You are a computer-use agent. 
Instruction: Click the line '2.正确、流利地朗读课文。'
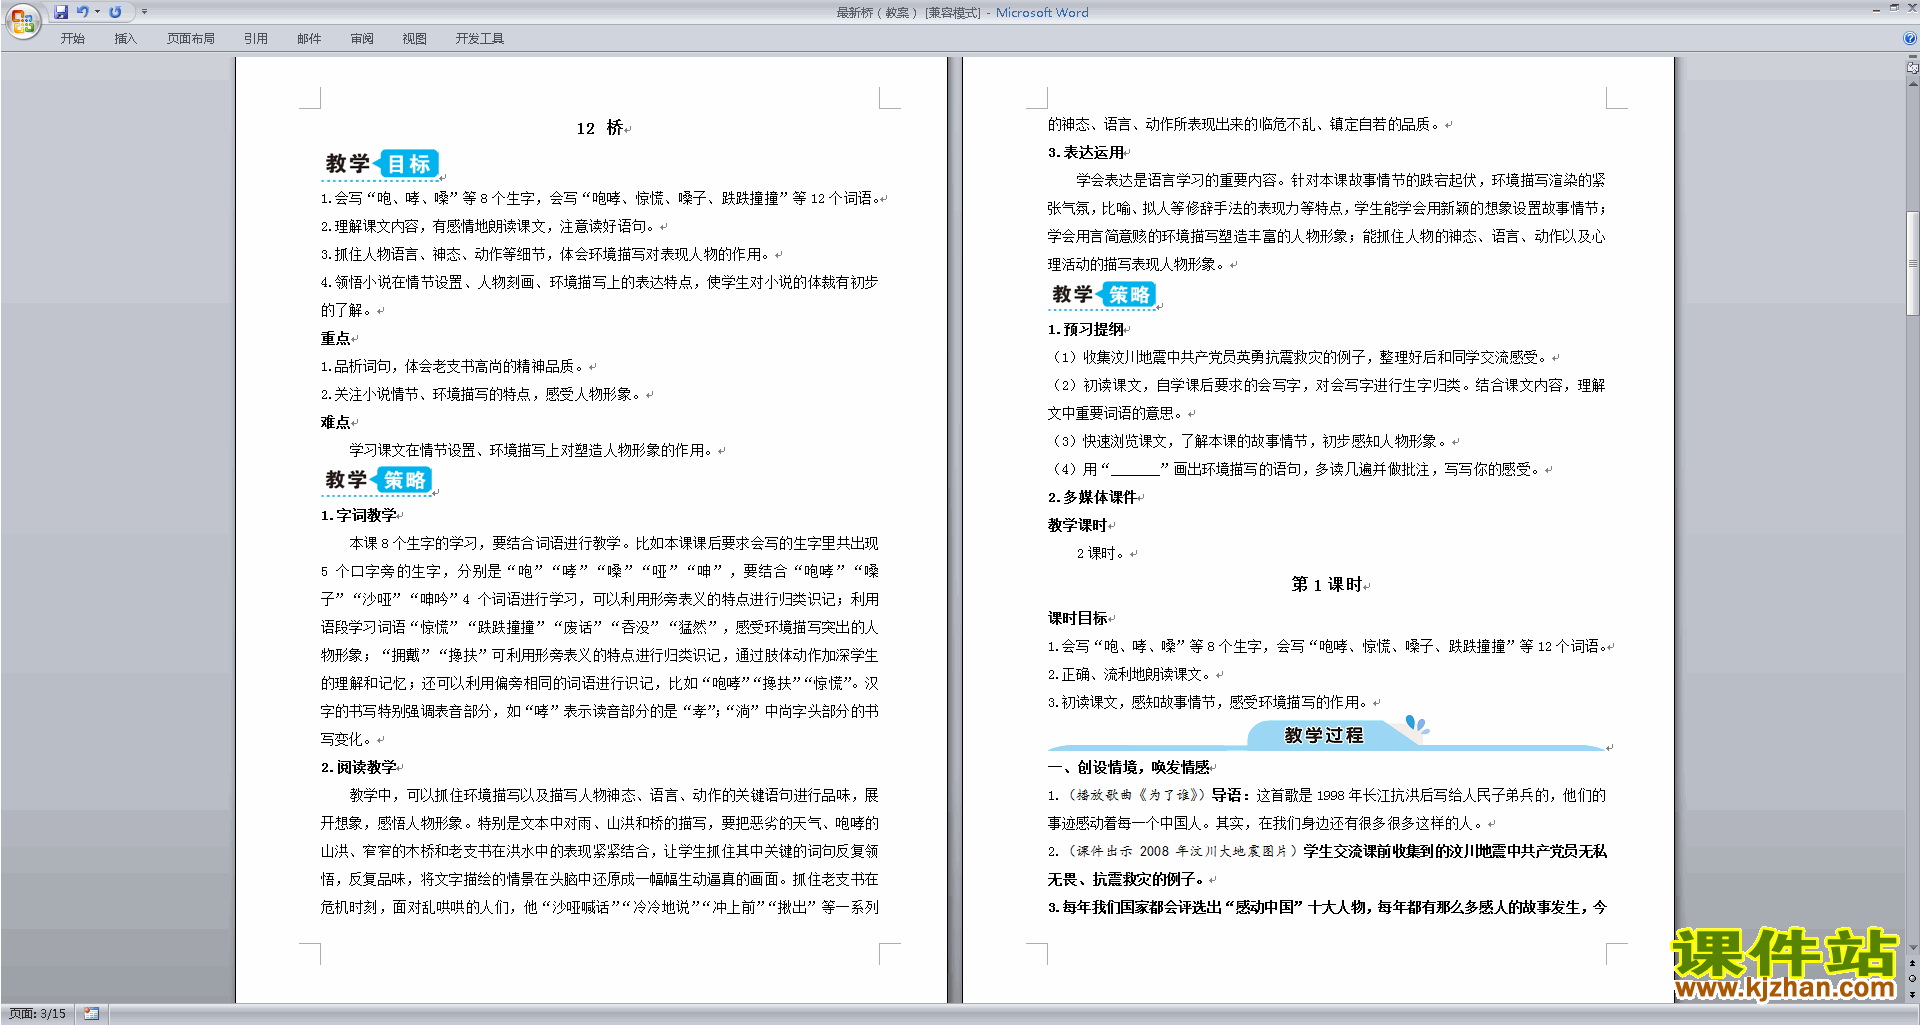click(x=1130, y=675)
